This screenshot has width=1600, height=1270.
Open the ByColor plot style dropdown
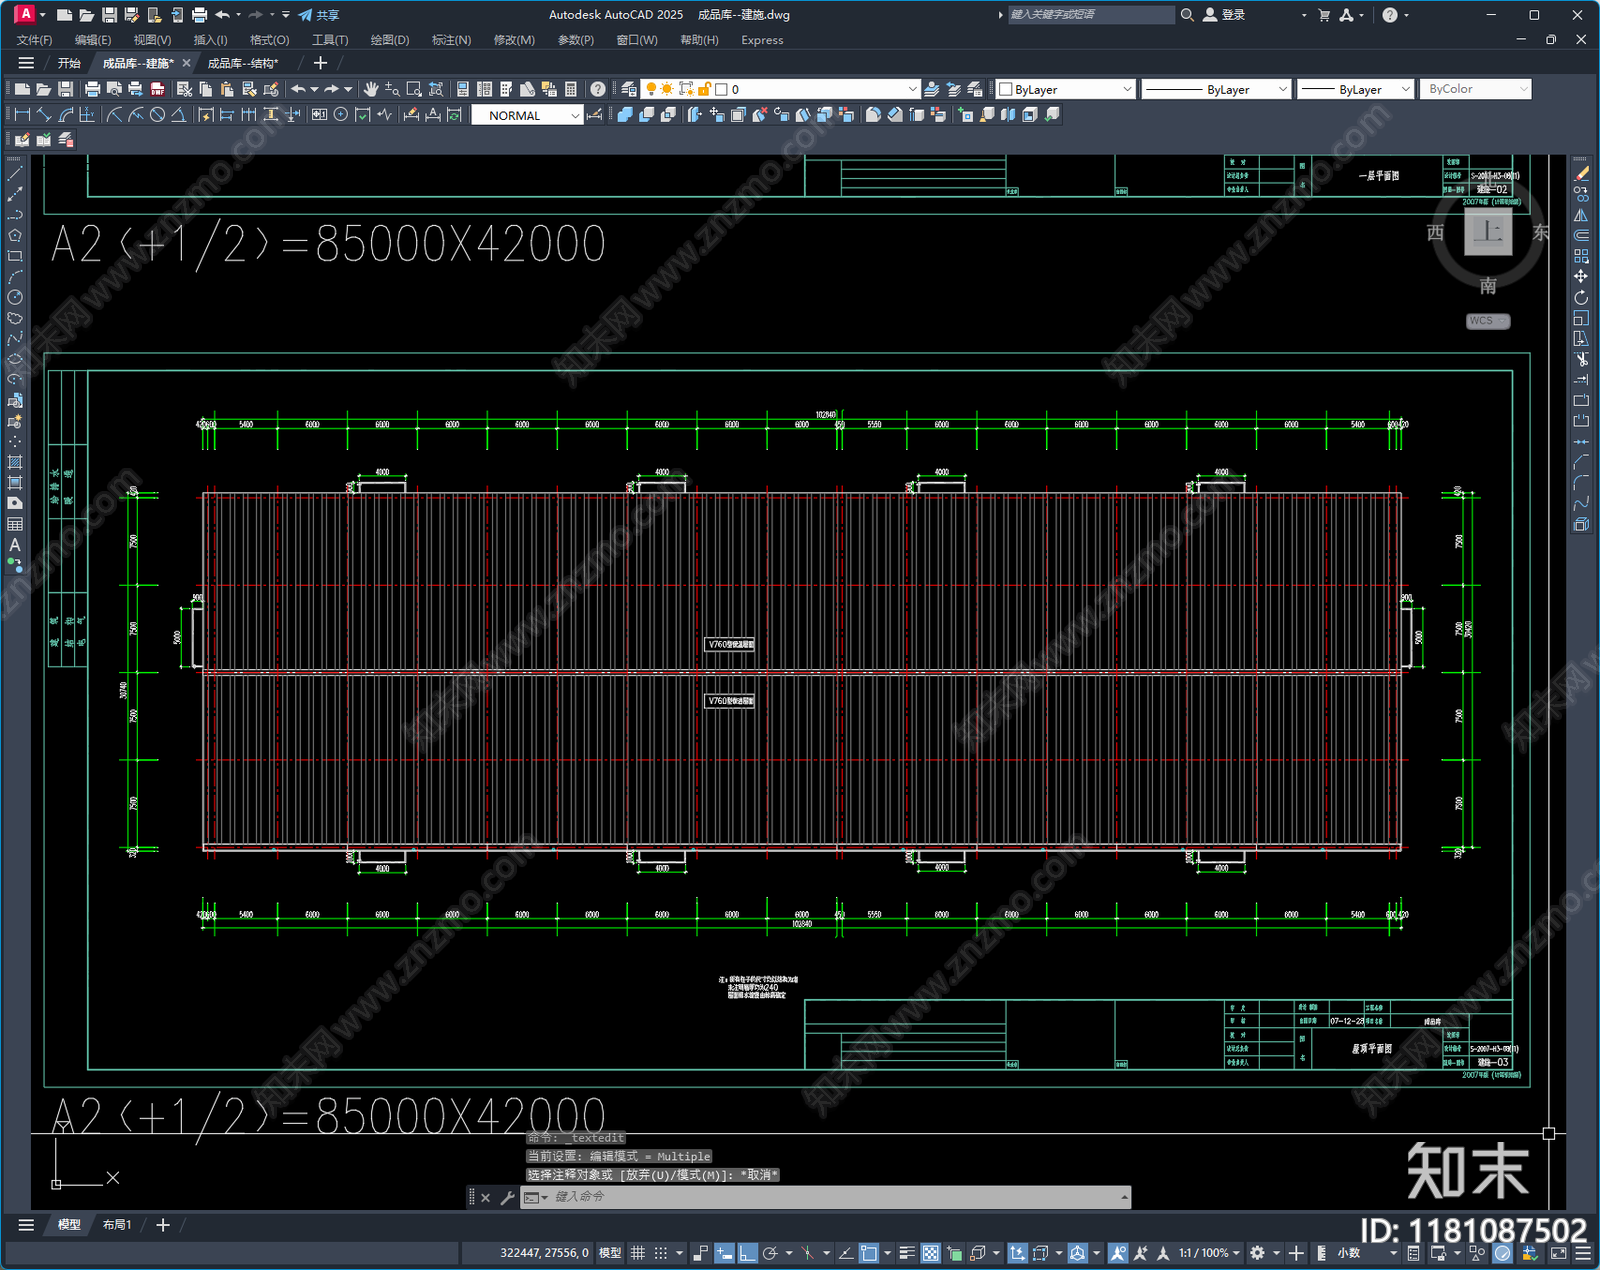pyautogui.click(x=1476, y=89)
